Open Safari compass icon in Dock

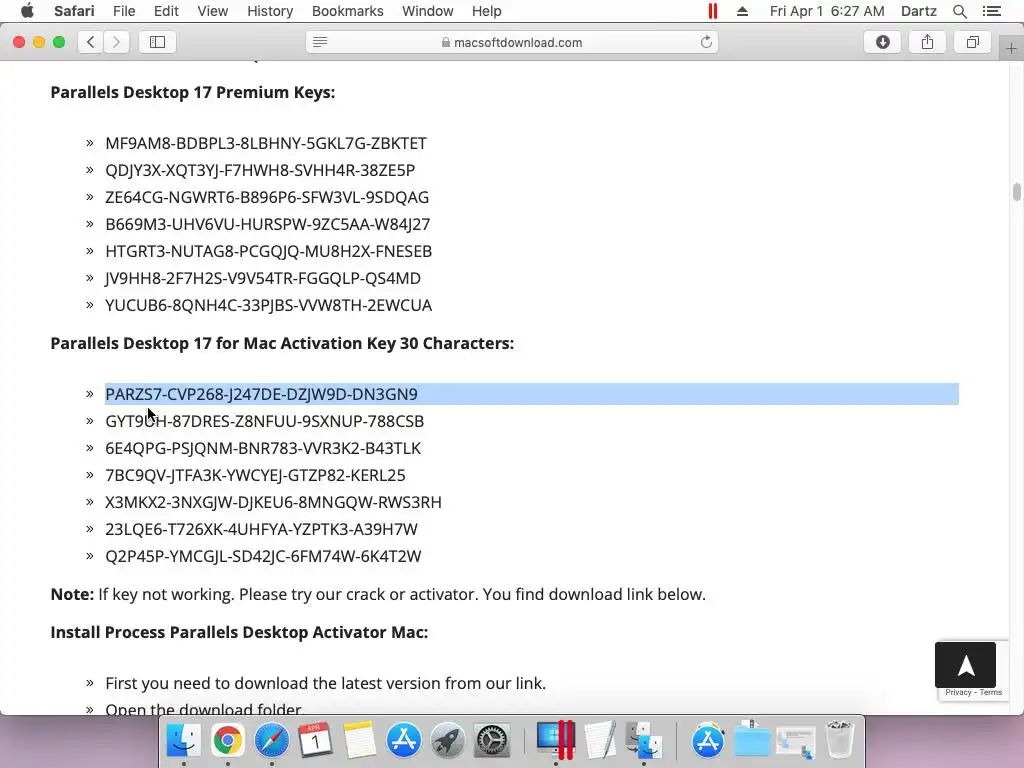pyautogui.click(x=272, y=740)
